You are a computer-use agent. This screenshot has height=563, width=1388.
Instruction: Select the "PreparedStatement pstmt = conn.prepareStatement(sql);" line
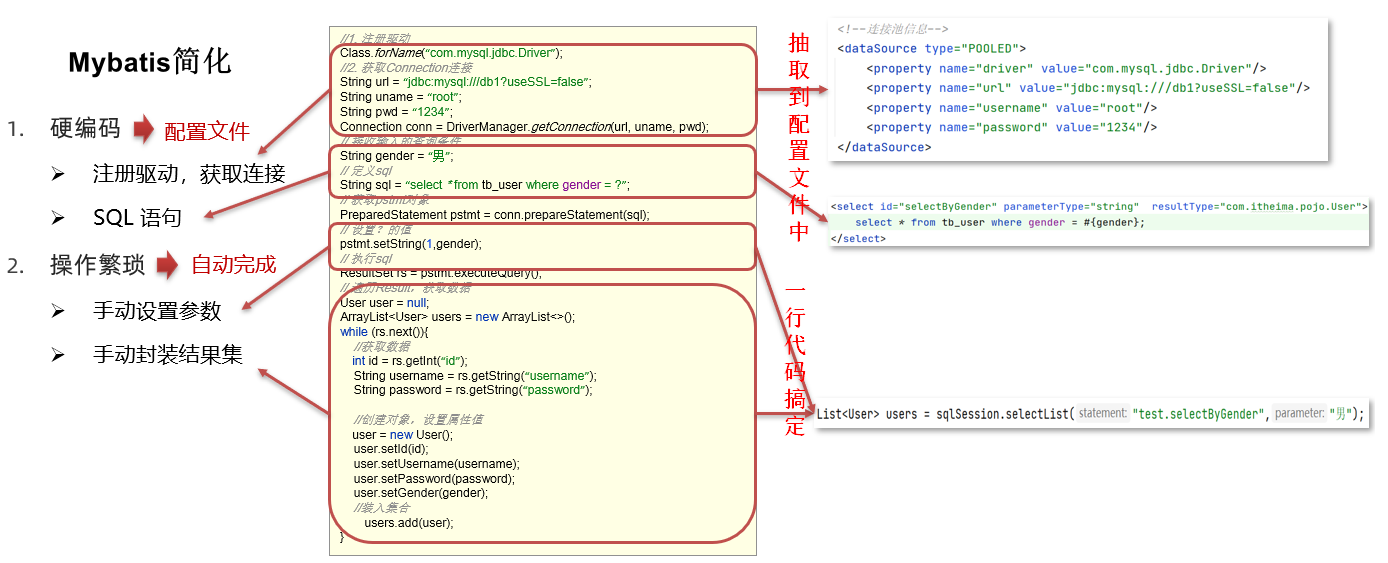[x=494, y=215]
